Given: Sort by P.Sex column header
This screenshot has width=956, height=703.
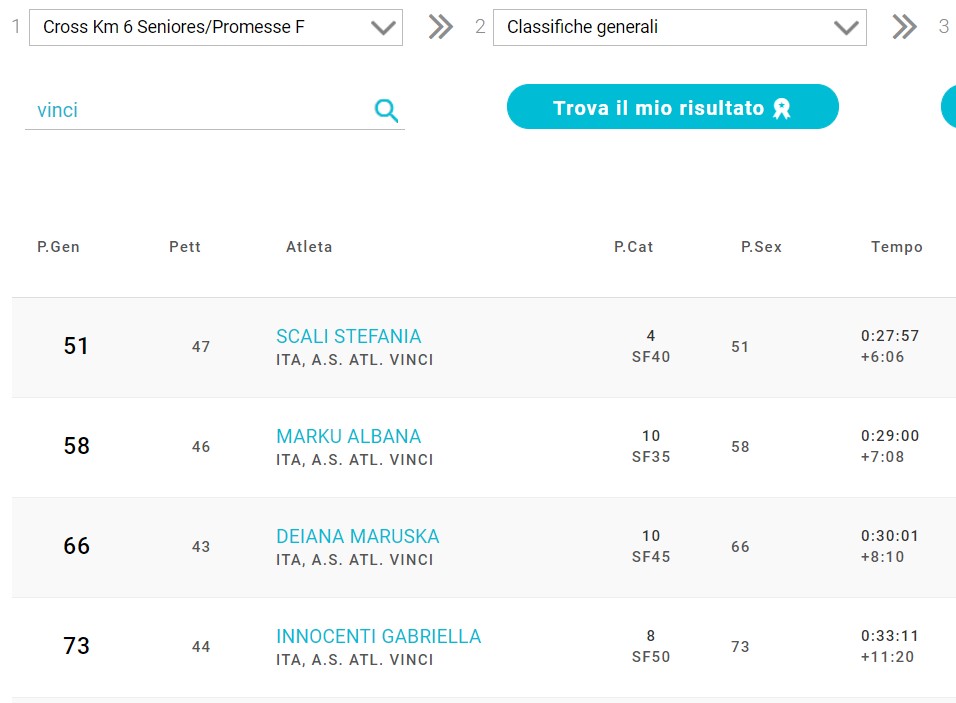Looking at the screenshot, I should coord(761,247).
